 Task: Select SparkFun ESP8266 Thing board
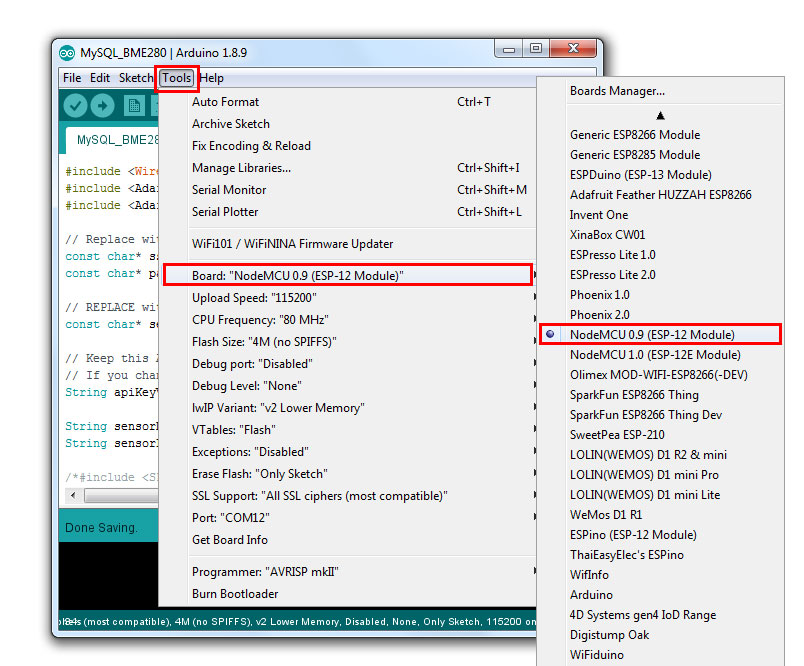660,395
